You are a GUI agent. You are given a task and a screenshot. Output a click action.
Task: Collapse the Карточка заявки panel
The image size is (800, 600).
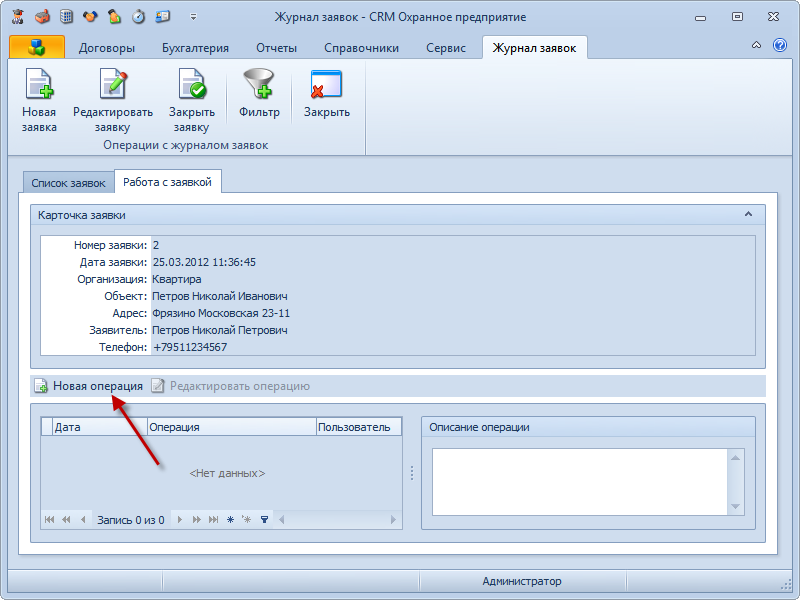click(x=748, y=214)
